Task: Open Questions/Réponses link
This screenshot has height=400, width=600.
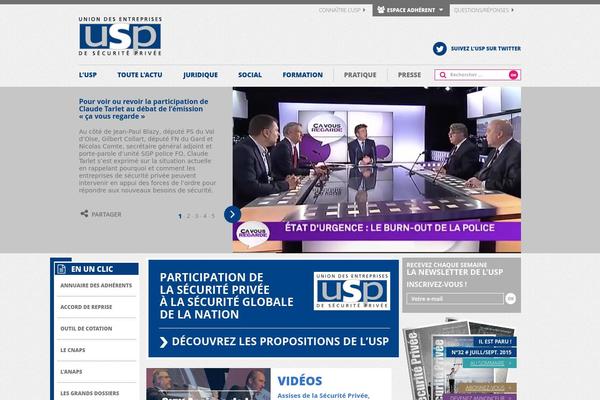Action: [484, 10]
